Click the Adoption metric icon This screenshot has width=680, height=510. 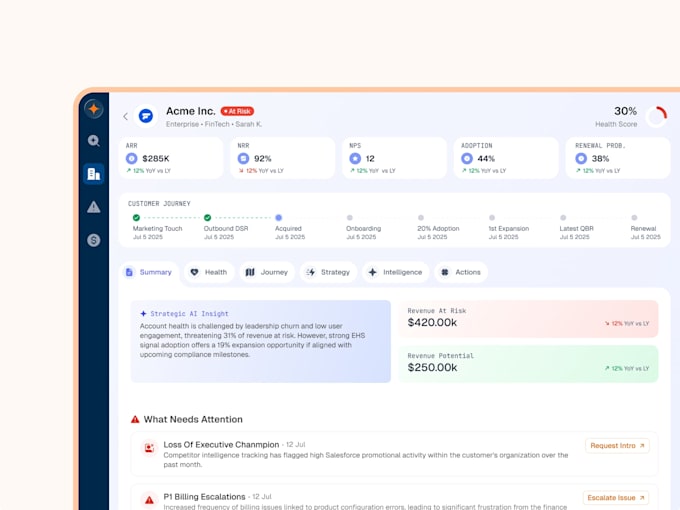(467, 158)
